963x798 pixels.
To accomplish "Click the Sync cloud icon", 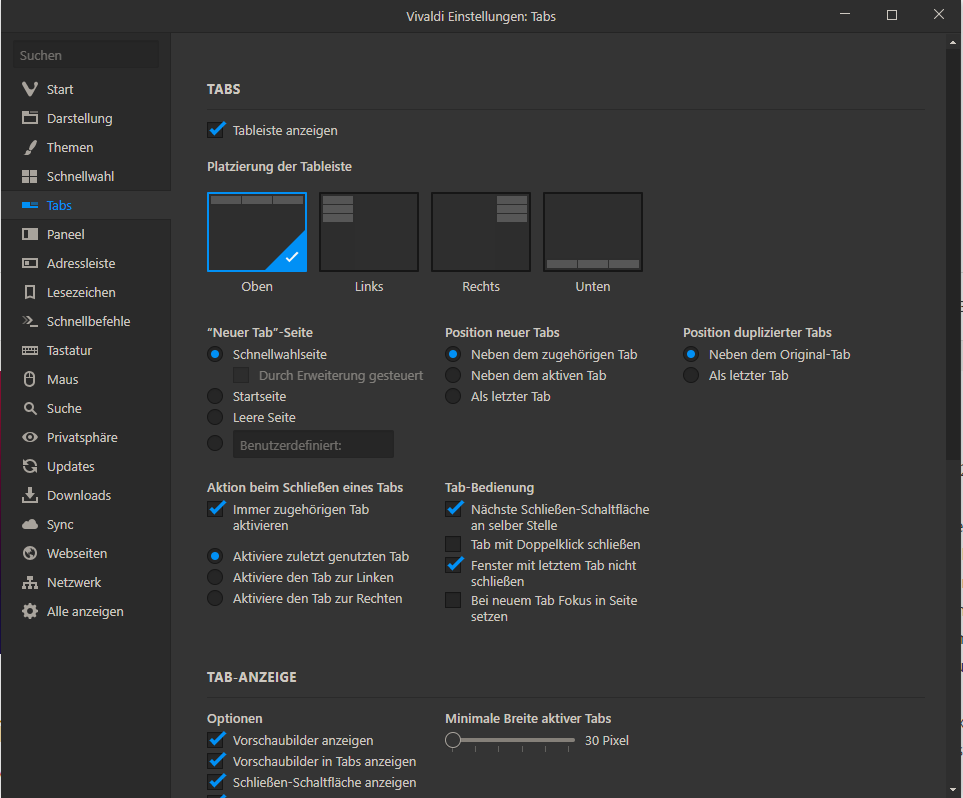I will click(30, 524).
